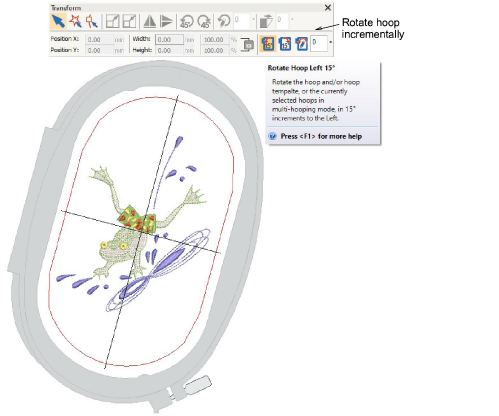Viewport: 499px width, 416px height.
Task: Choose the star-shaped Reshape Object tool
Action: 76,21
